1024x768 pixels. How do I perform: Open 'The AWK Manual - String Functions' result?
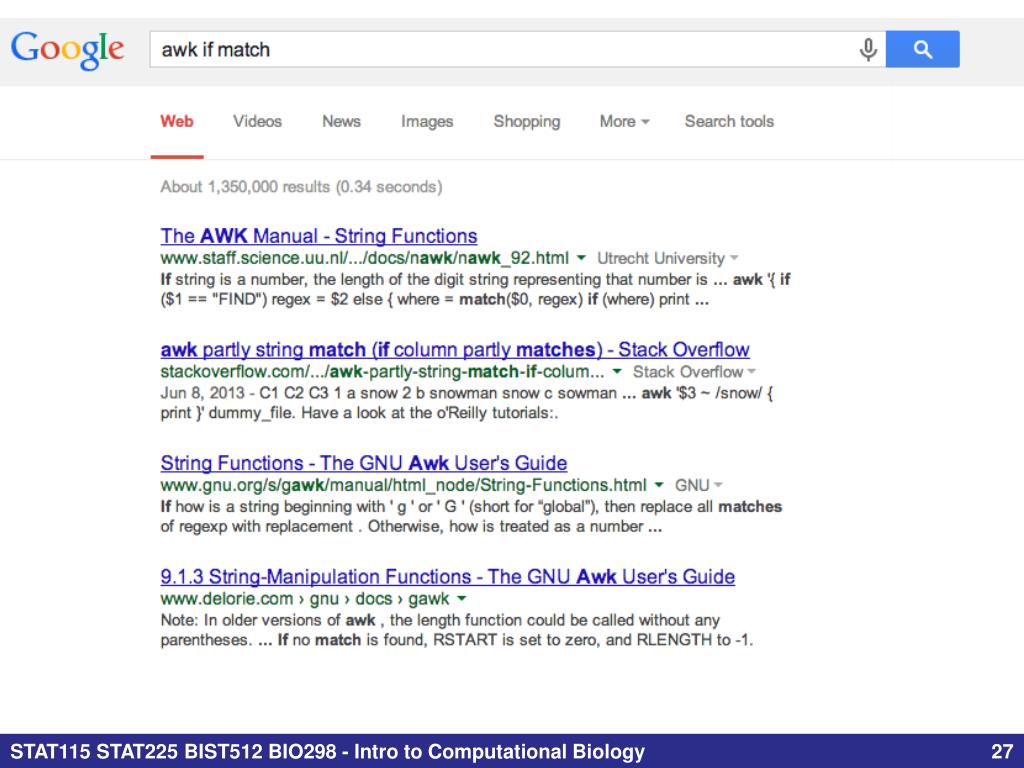(319, 236)
